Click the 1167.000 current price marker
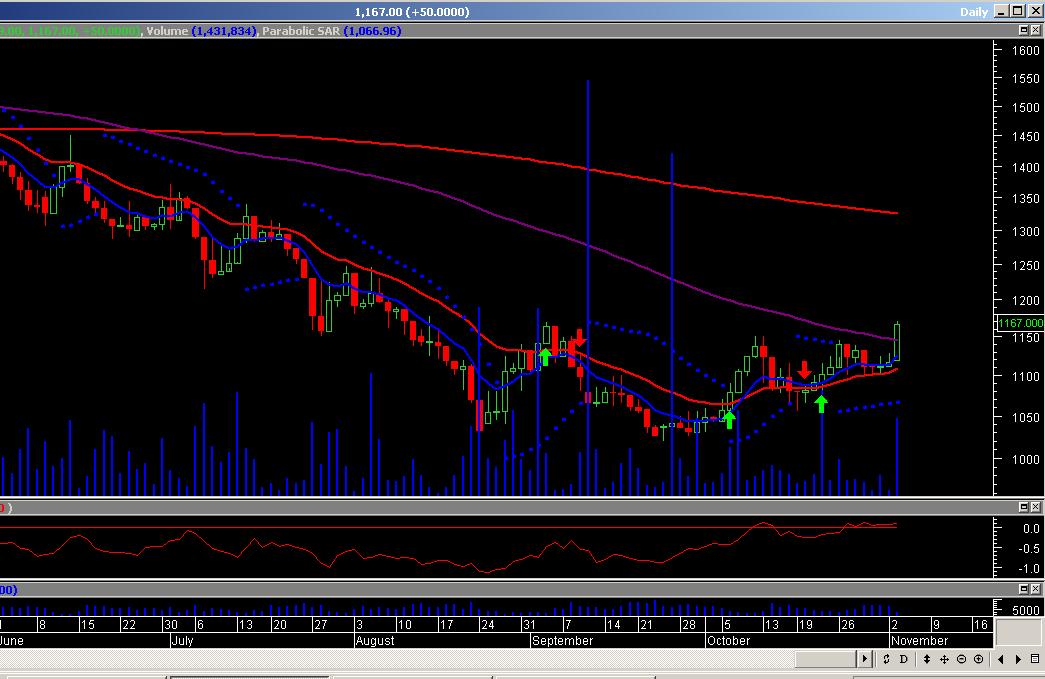The image size is (1045, 679). coord(1020,323)
